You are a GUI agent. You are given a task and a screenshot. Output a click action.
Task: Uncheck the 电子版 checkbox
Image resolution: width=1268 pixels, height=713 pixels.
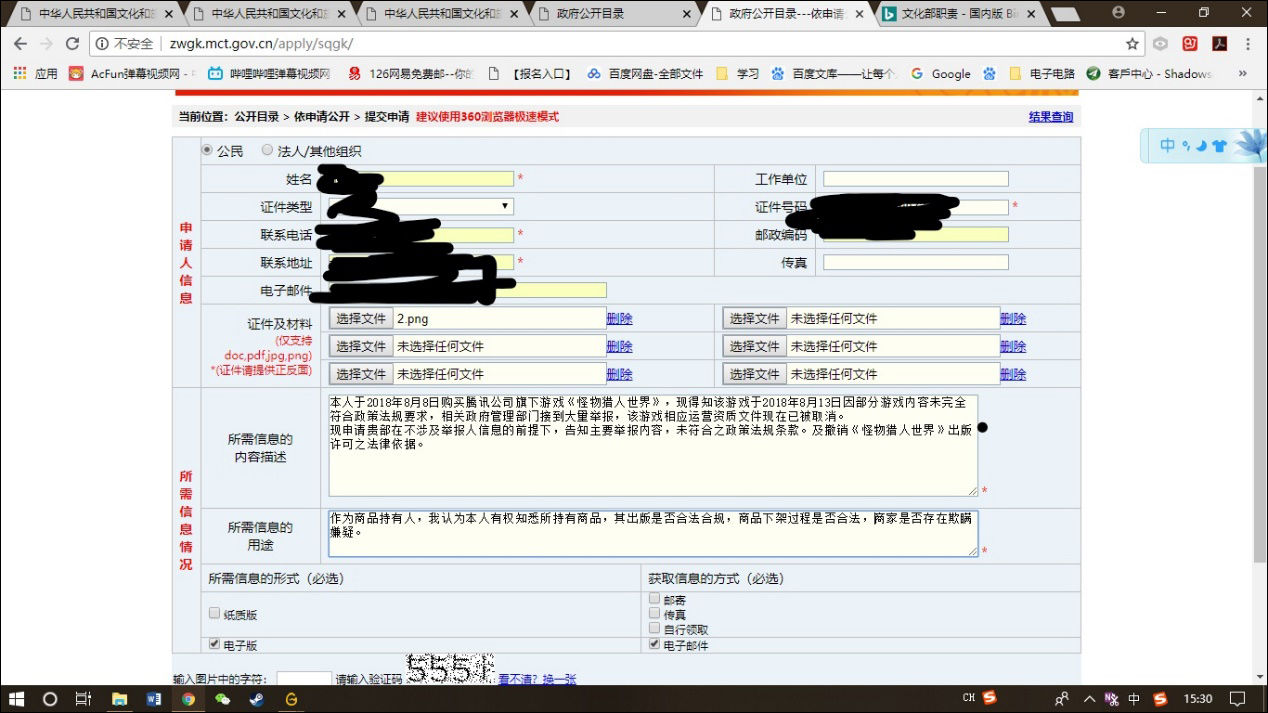click(x=214, y=644)
